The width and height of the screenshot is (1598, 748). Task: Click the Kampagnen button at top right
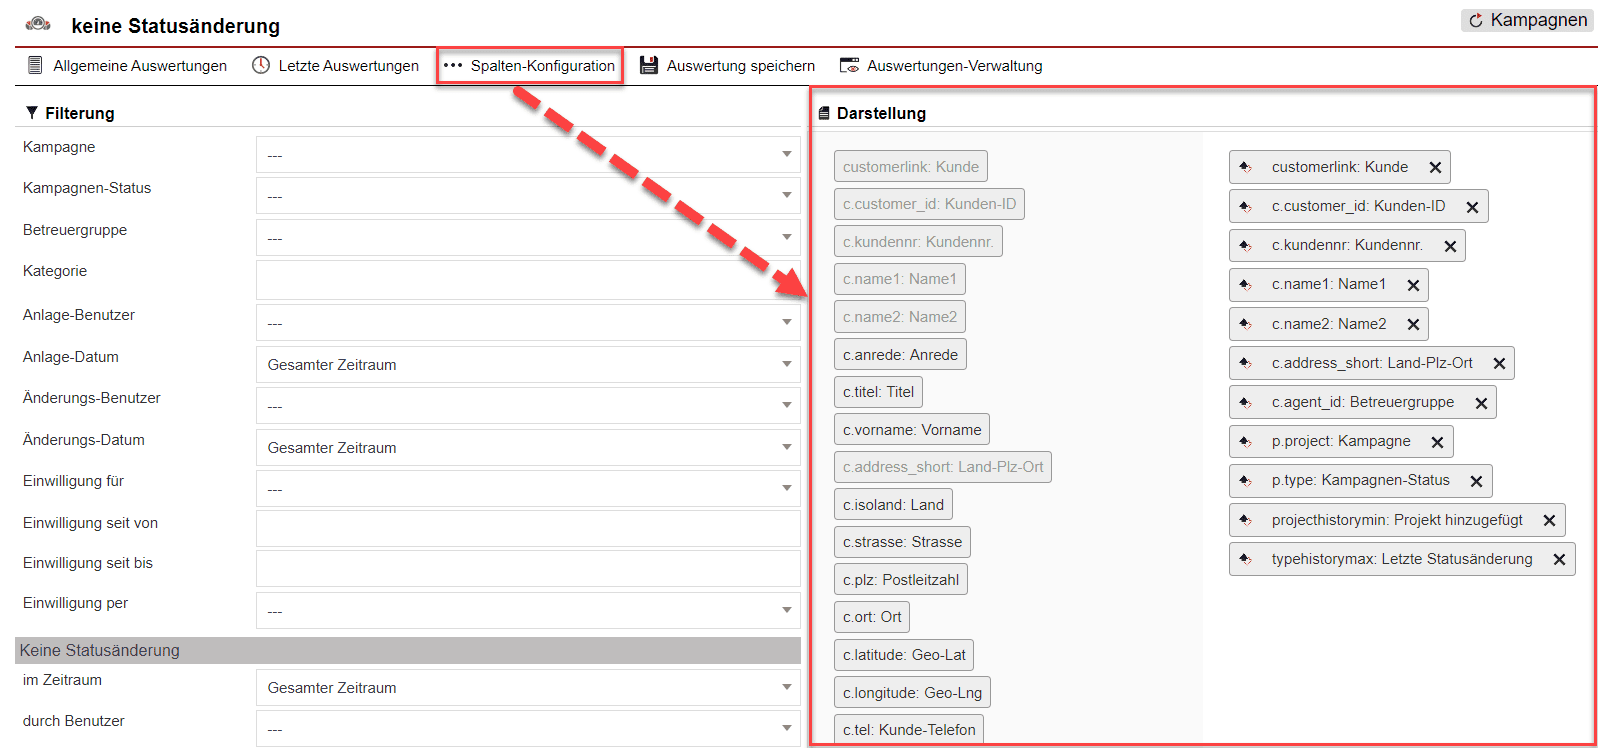1527,20
